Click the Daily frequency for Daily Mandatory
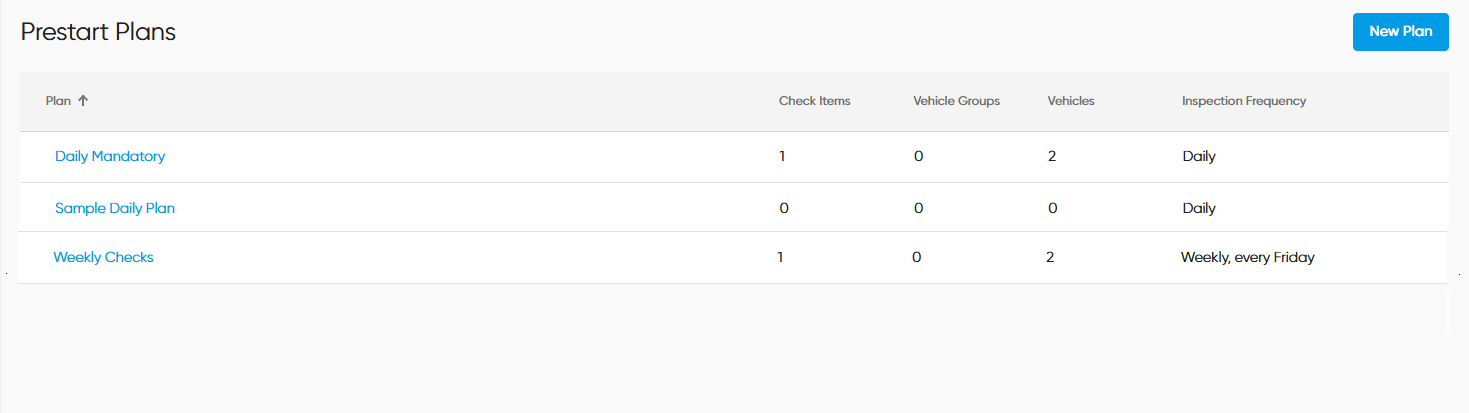The image size is (1469, 413). tap(1198, 156)
